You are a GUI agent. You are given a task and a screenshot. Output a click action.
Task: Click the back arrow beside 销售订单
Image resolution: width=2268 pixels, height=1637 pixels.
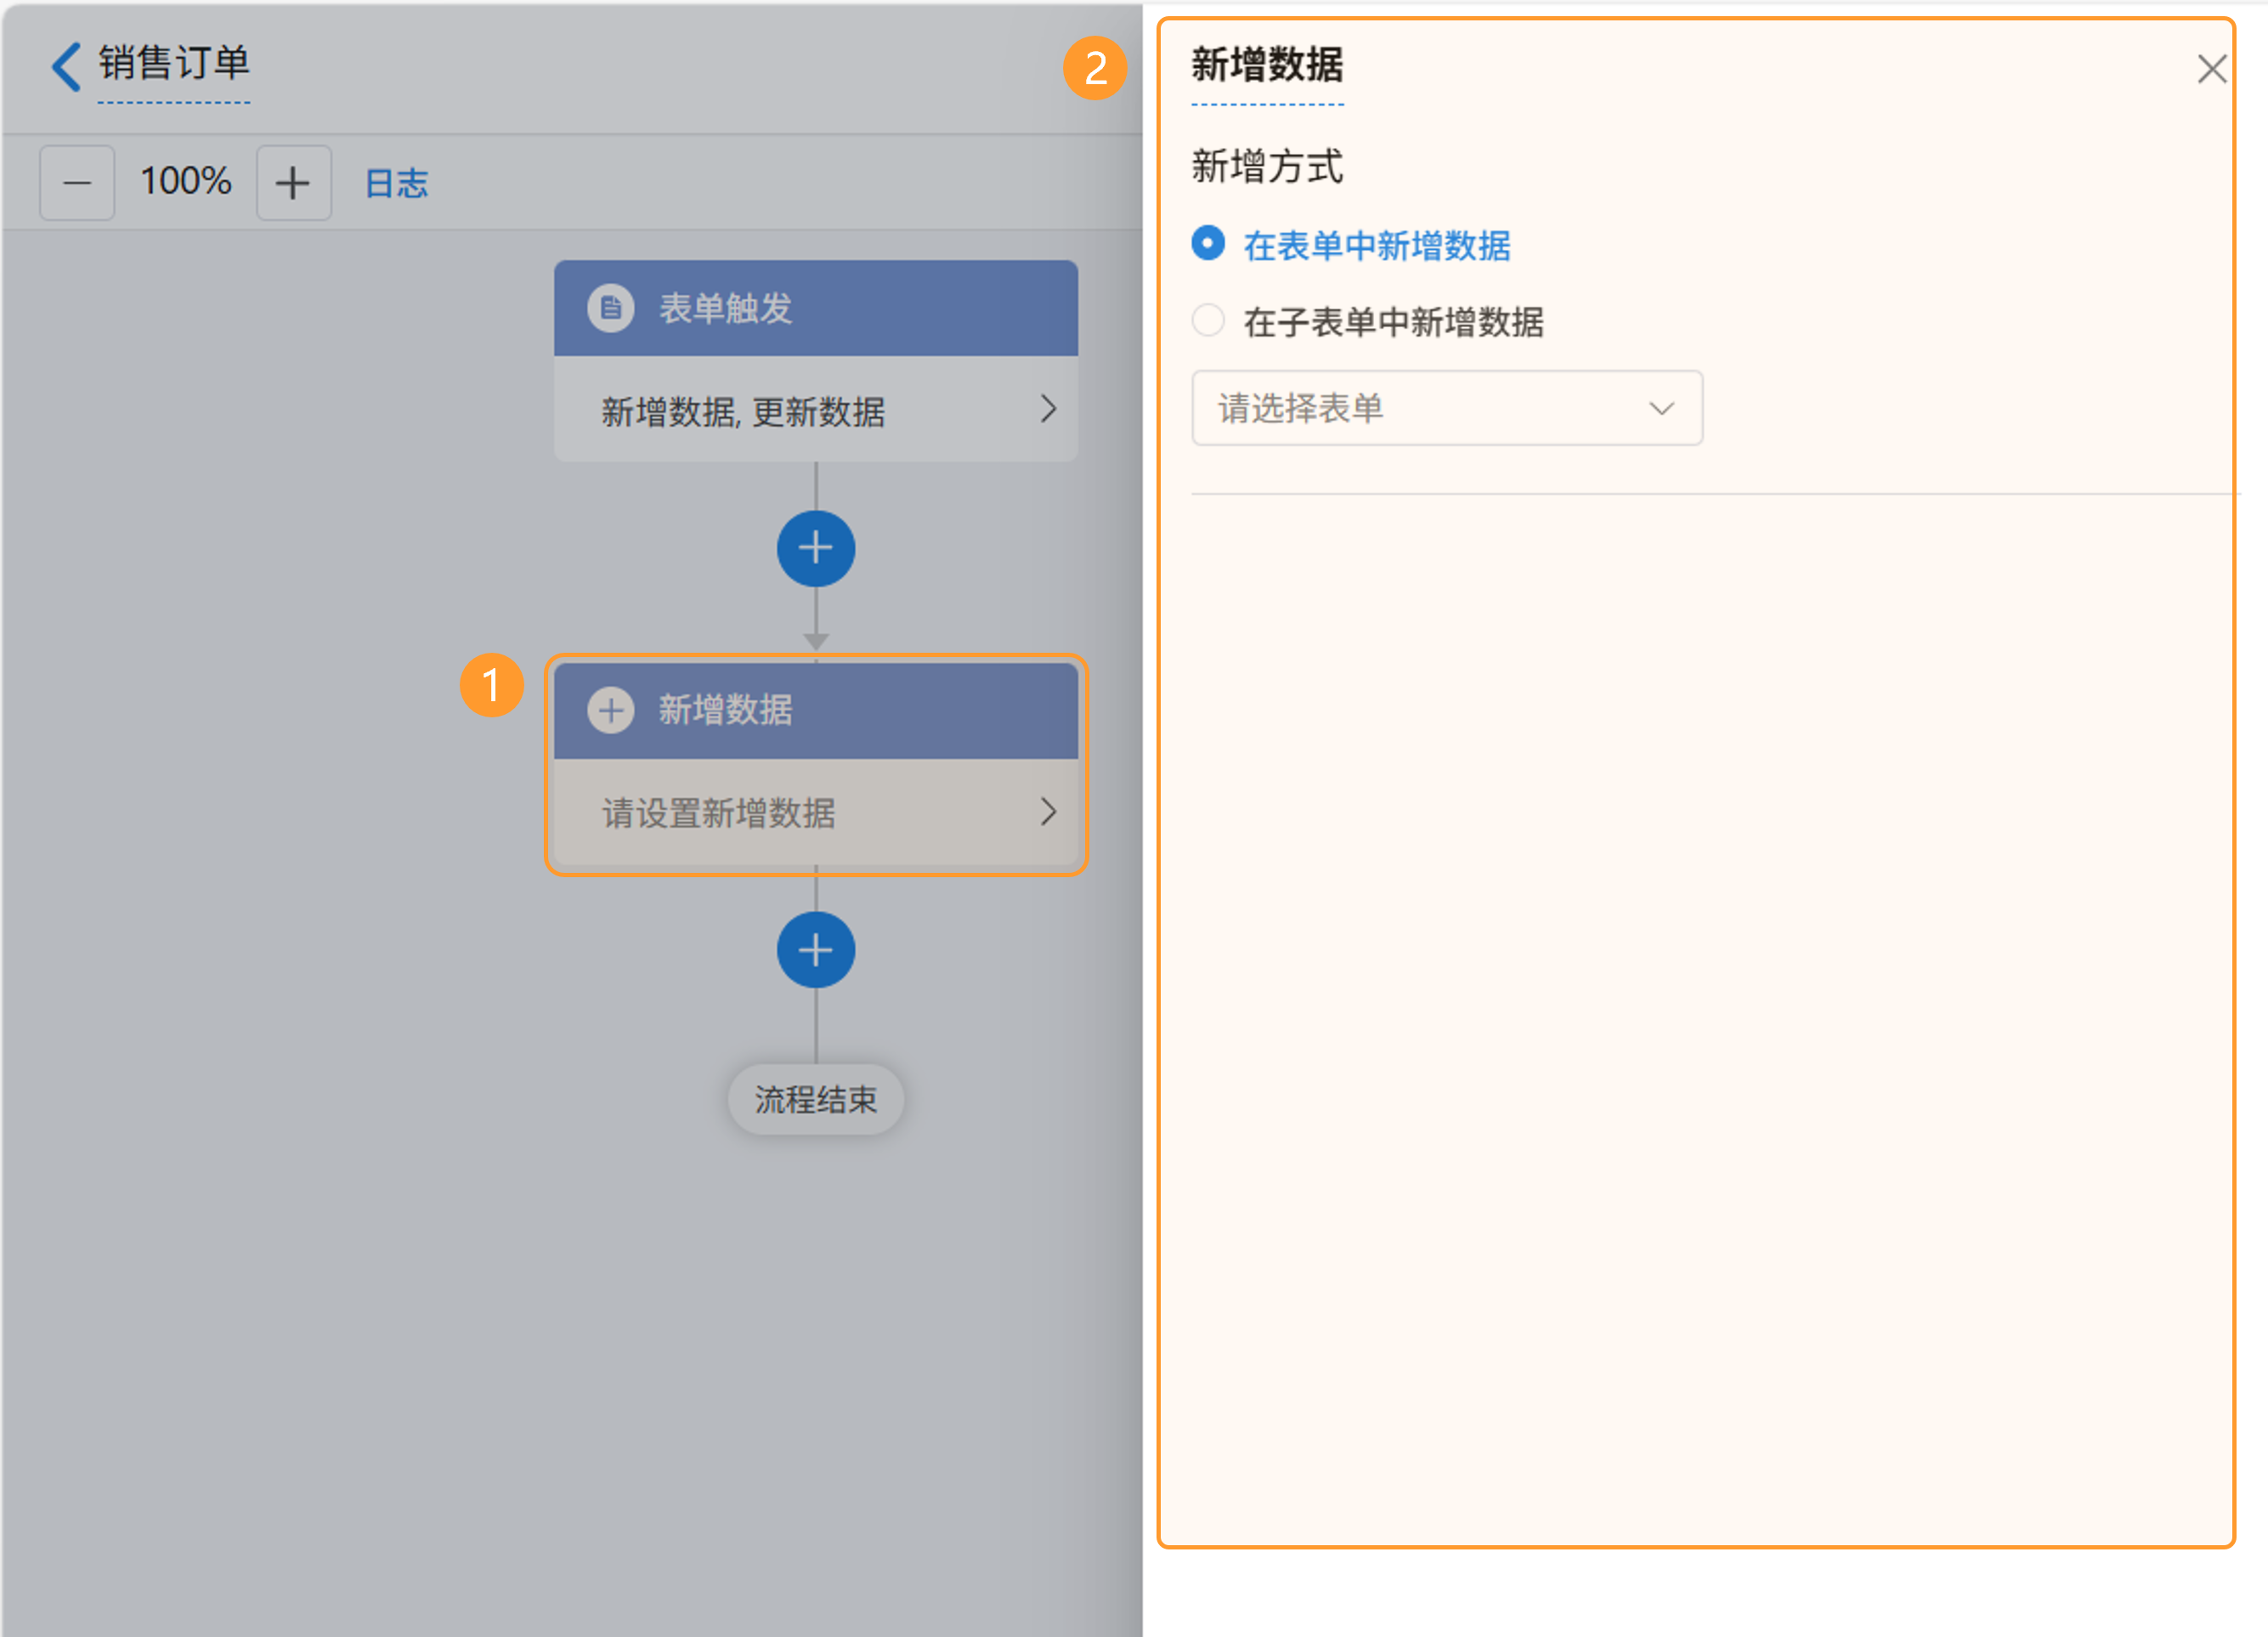coord(66,66)
